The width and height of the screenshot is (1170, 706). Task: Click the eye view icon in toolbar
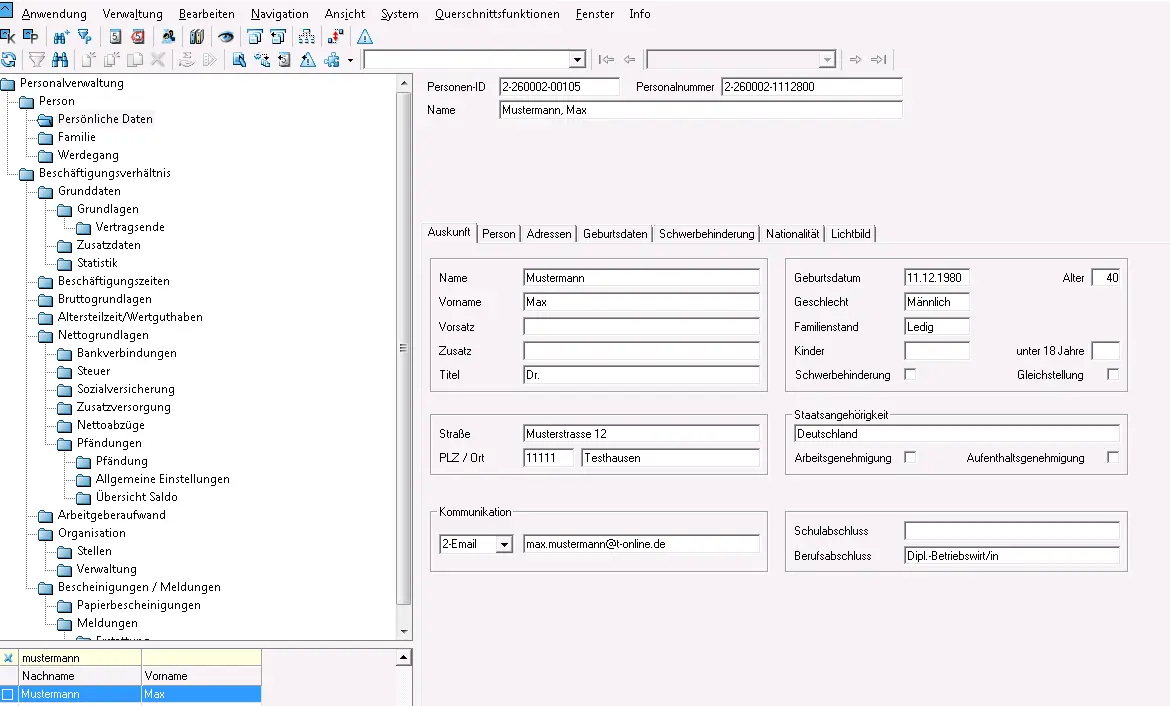coord(226,37)
